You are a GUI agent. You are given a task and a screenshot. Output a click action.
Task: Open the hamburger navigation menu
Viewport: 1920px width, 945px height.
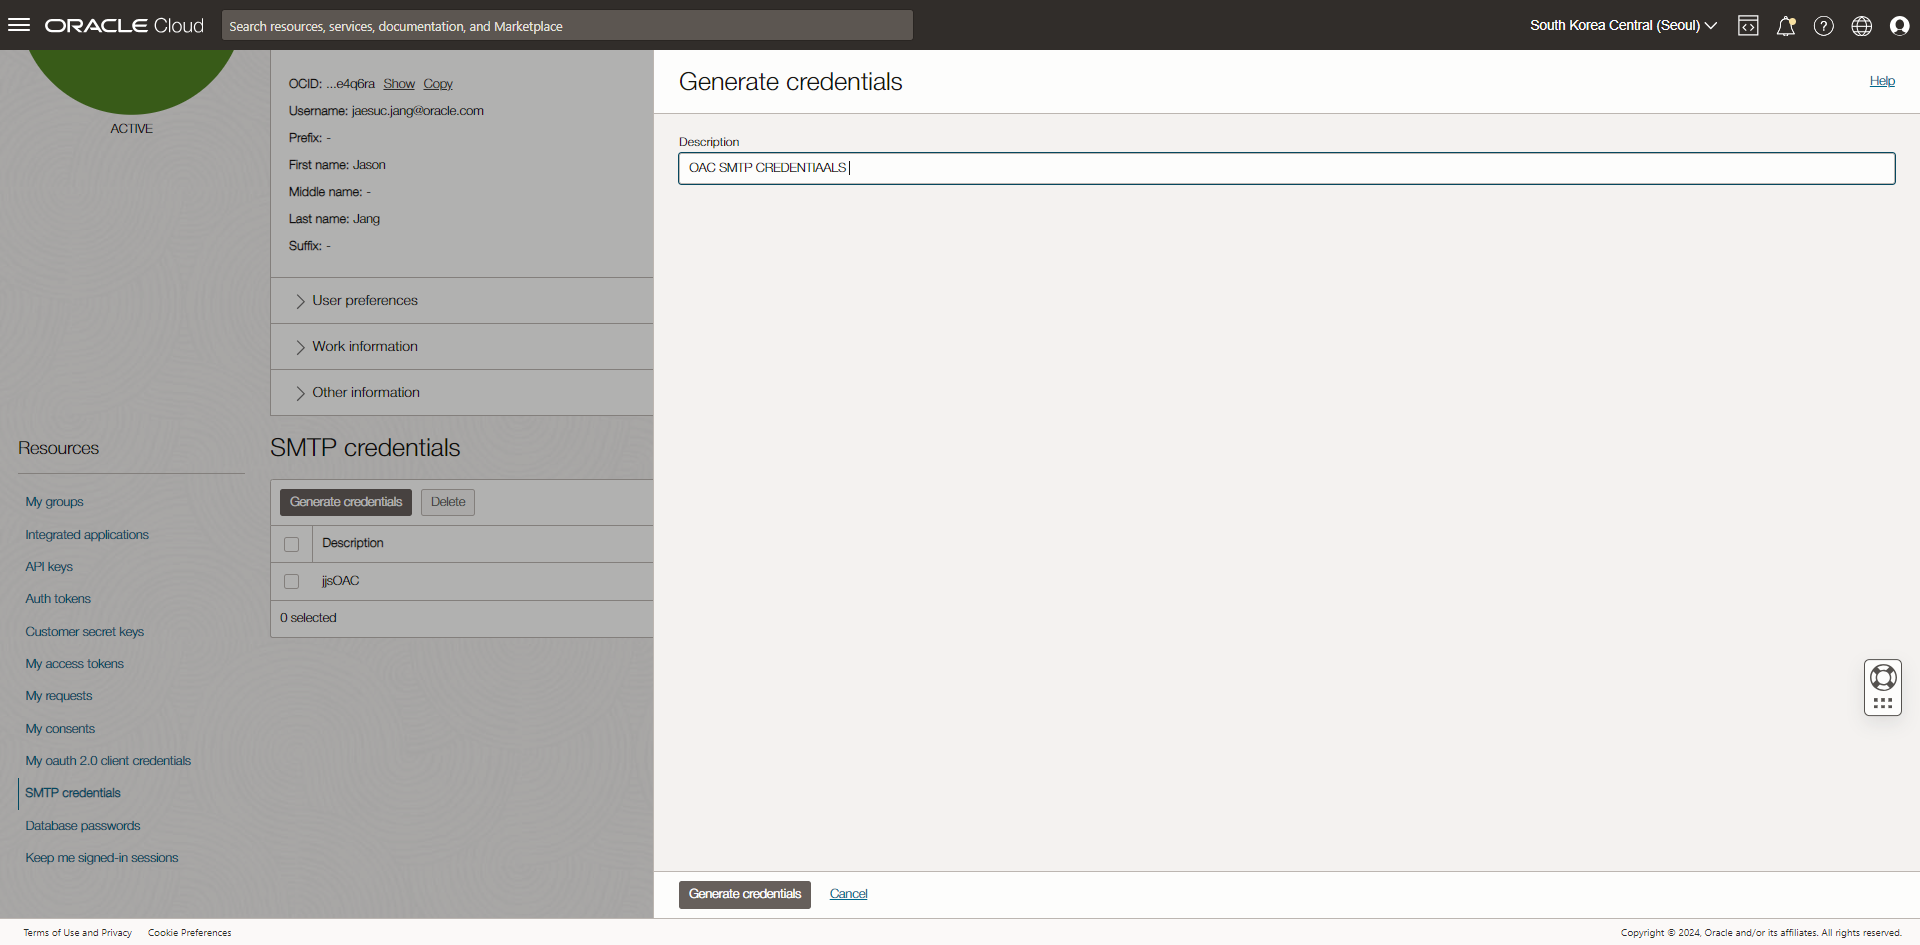tap(19, 25)
